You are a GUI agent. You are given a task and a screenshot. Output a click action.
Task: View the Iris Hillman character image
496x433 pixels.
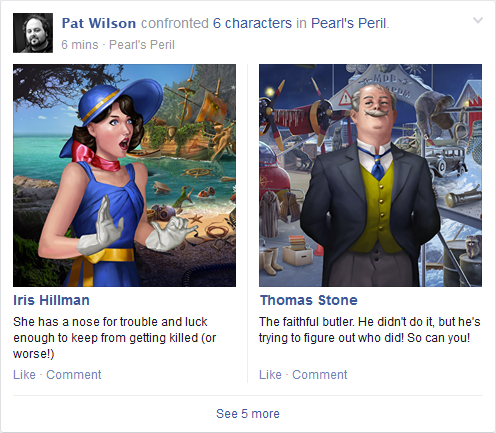[124, 175]
